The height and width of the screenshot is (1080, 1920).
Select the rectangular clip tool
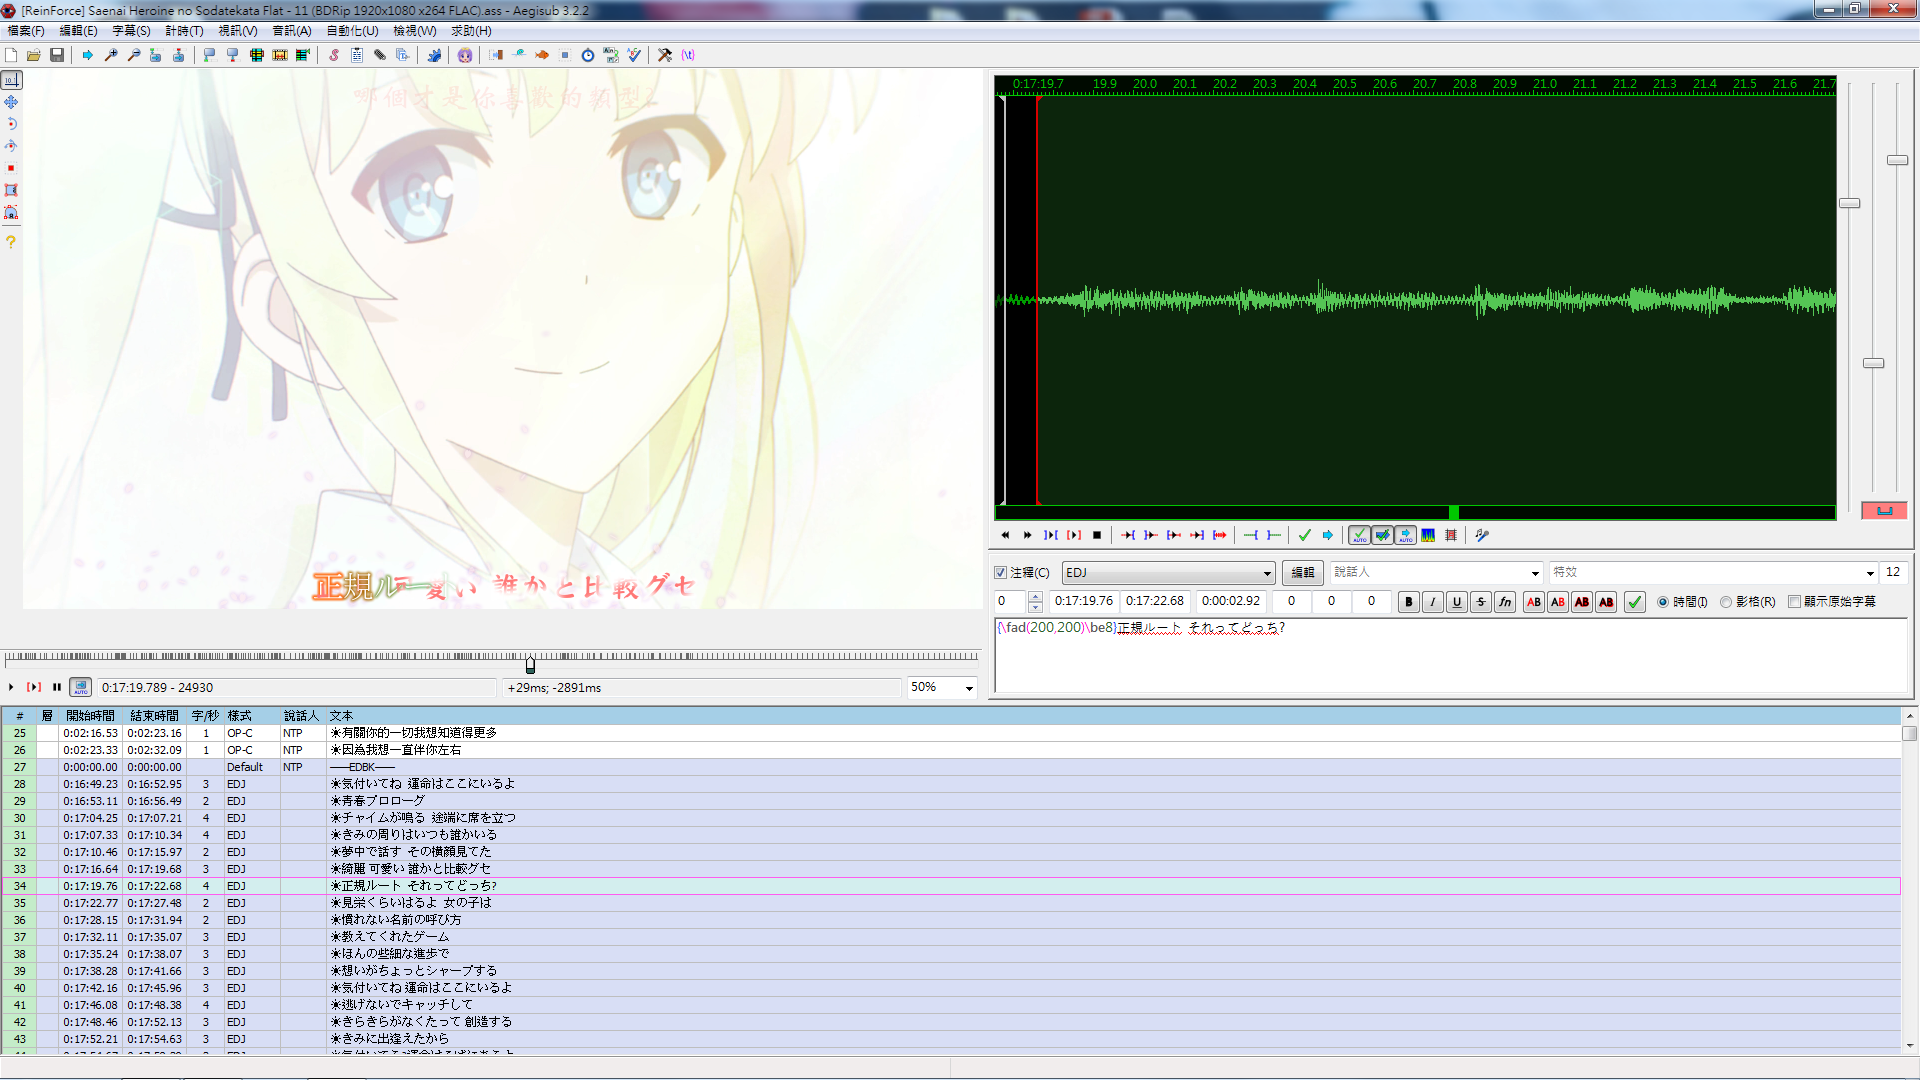click(x=11, y=190)
